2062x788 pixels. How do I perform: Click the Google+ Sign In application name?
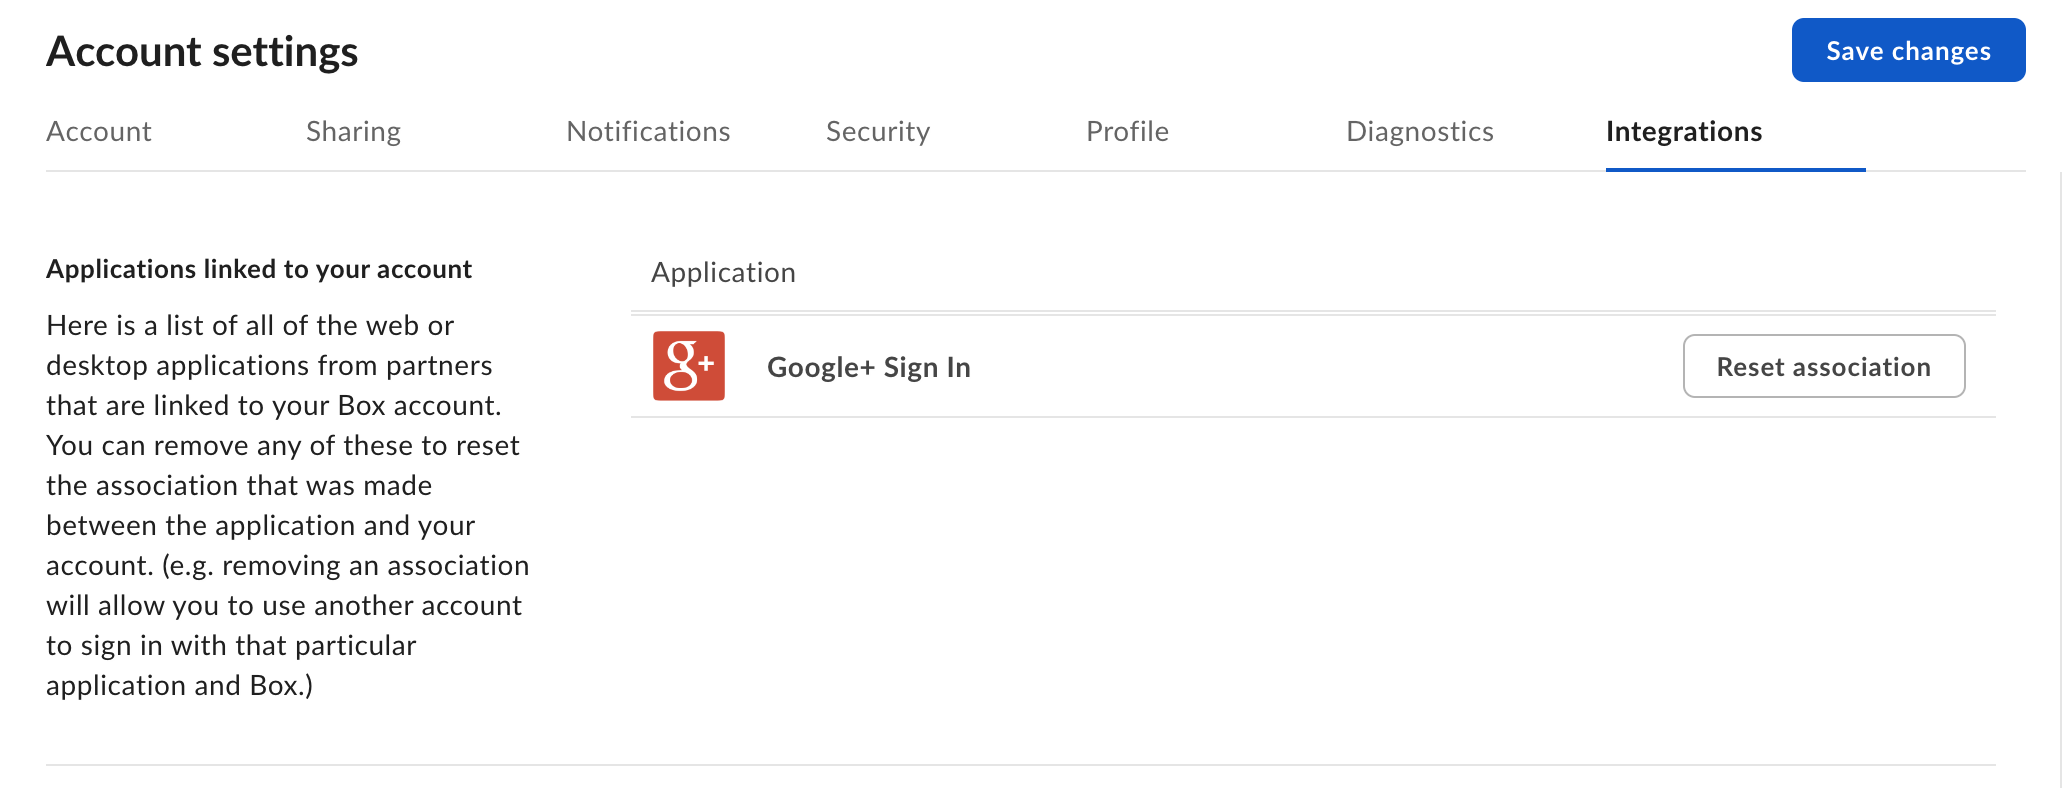click(868, 367)
